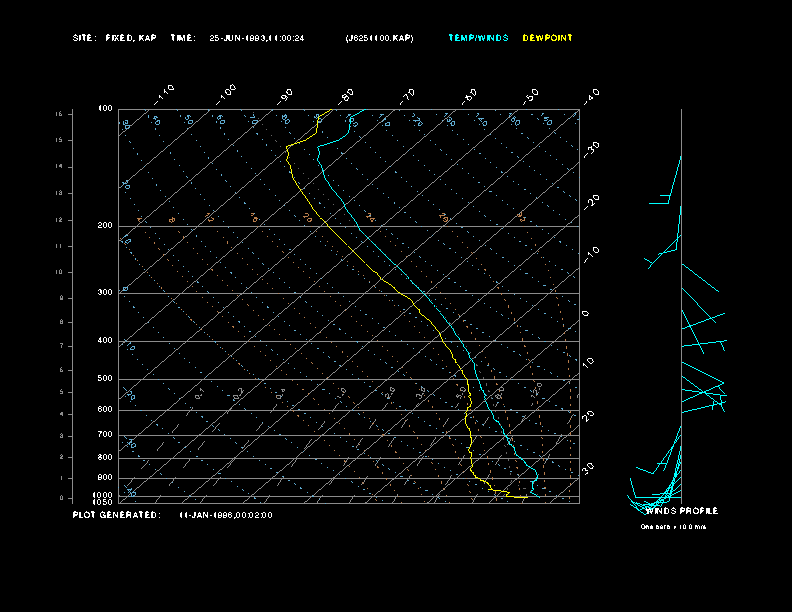Select the sounding date 25-JUN-1993,11:00:24
This screenshot has width=792, height=612.
[257, 38]
